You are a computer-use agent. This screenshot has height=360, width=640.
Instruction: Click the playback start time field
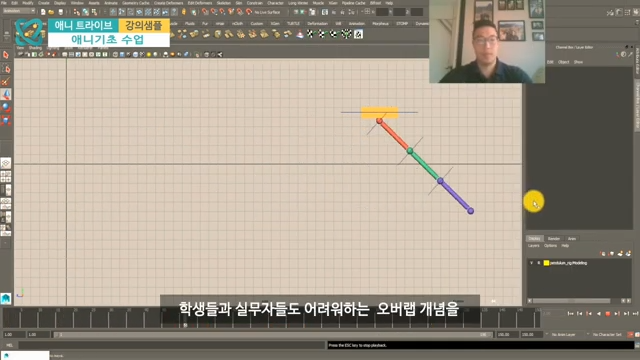pyautogui.click(x=38, y=335)
